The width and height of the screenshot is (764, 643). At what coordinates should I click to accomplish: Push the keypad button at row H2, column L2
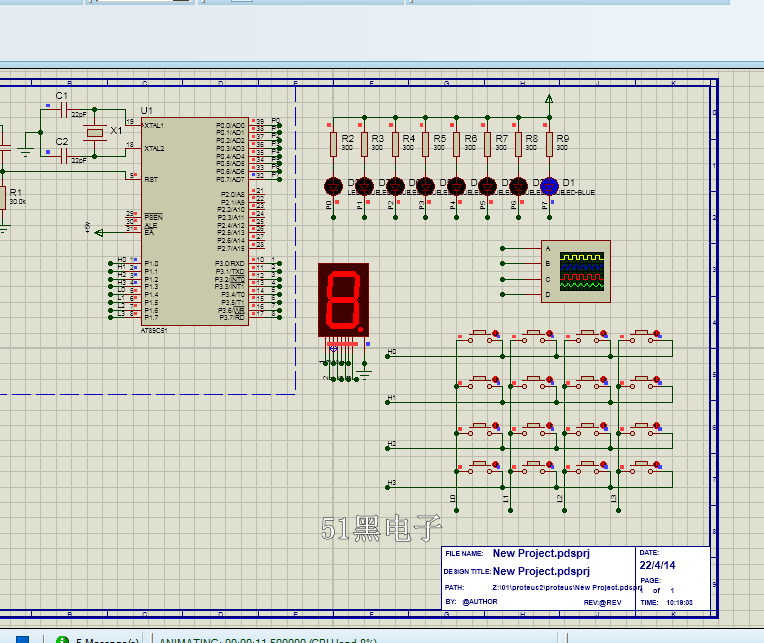[x=588, y=429]
